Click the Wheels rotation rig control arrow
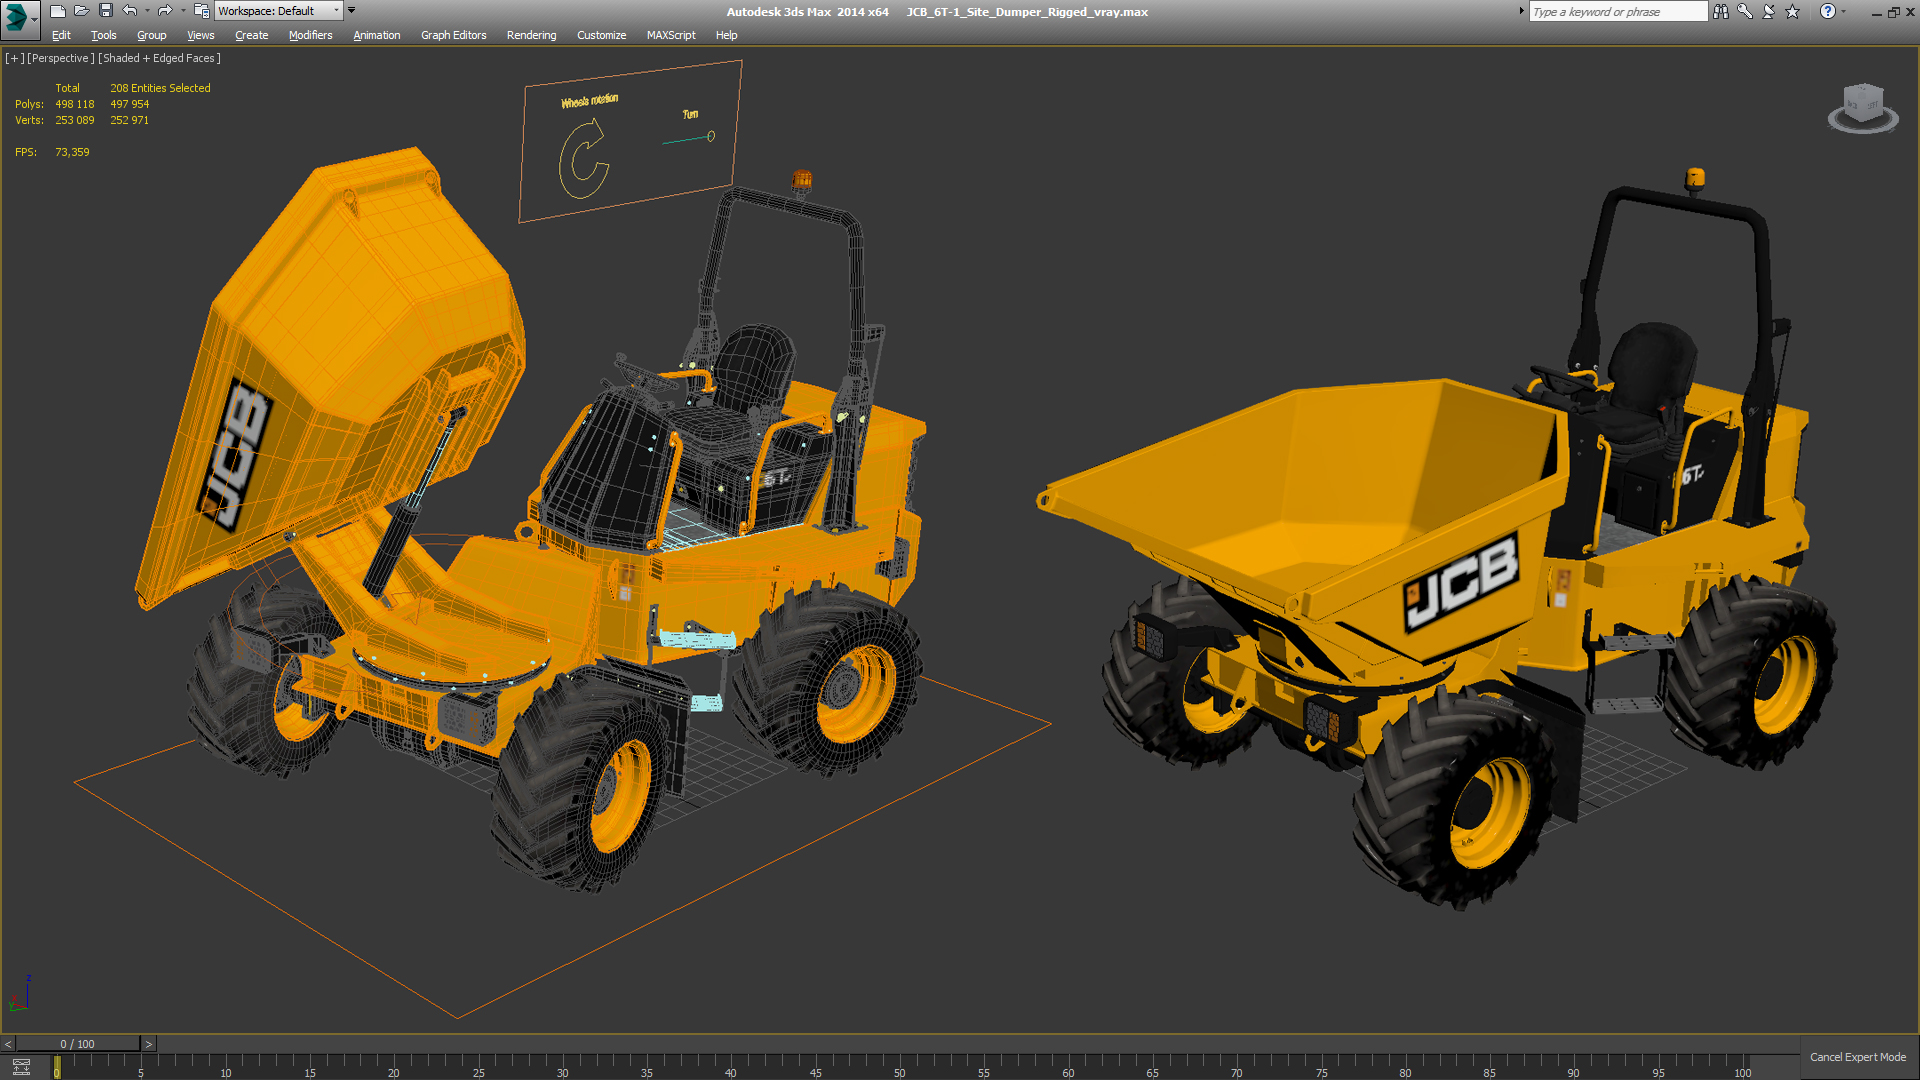1920x1080 pixels. (x=585, y=158)
